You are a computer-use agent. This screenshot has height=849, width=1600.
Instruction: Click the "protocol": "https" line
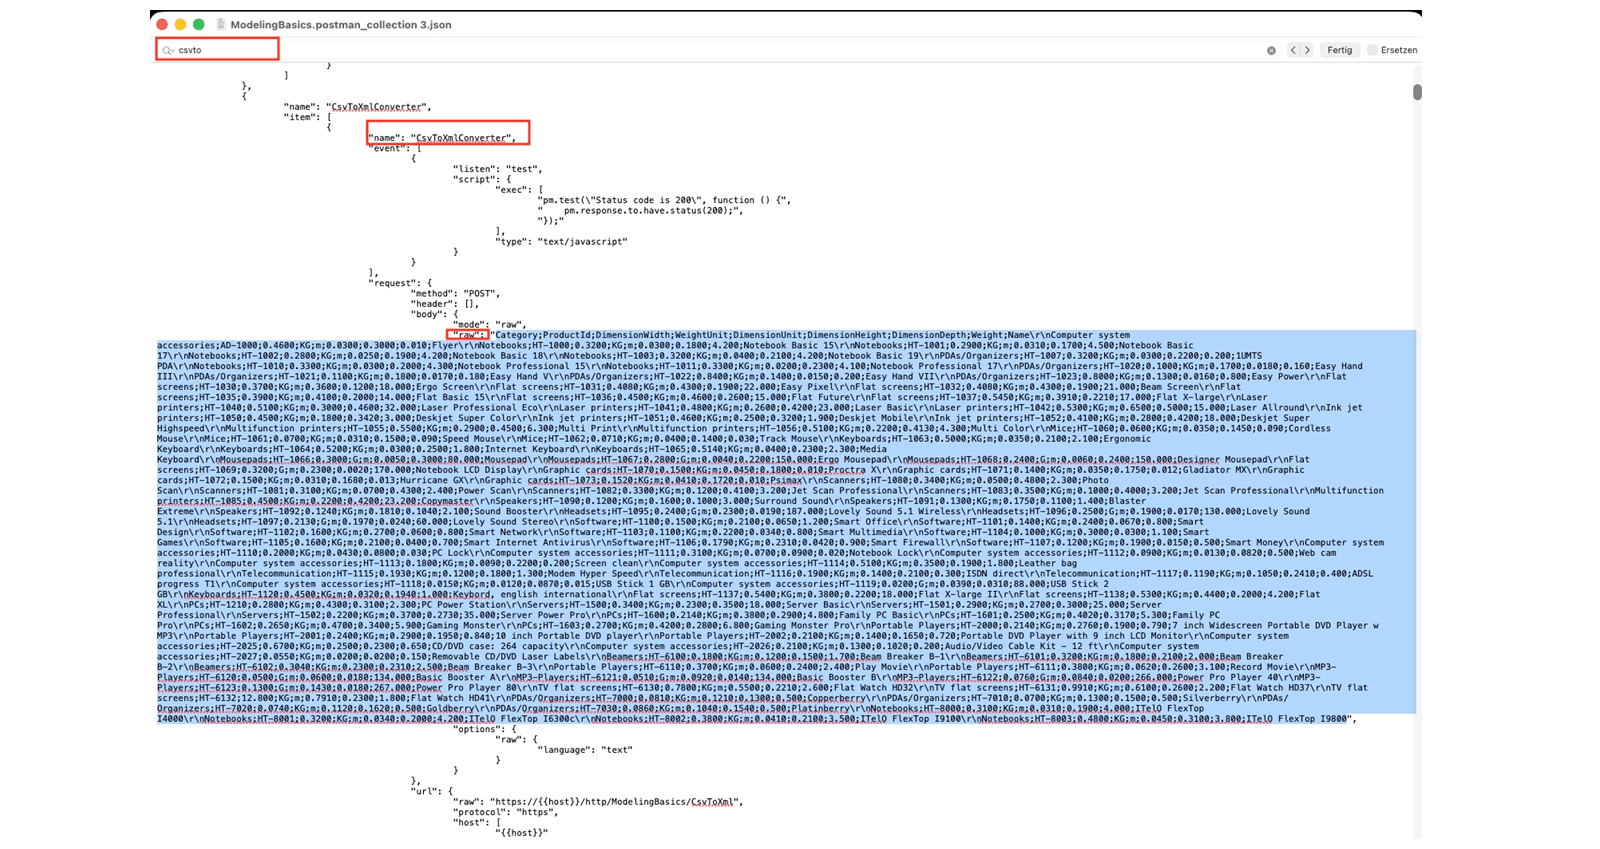(x=505, y=812)
